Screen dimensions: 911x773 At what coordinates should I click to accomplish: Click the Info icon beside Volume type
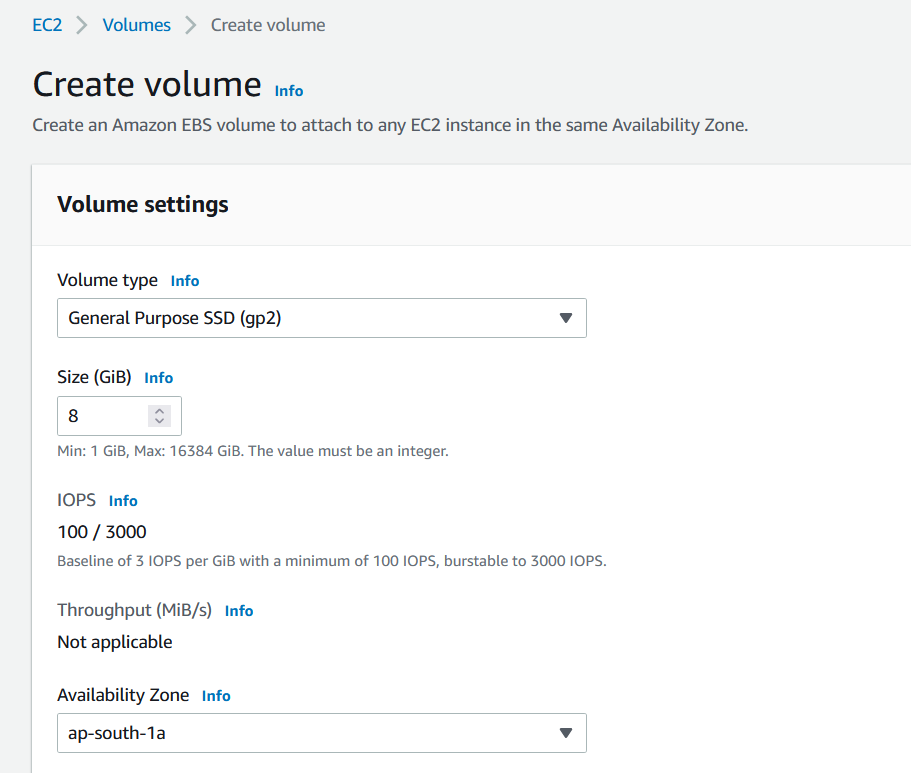click(184, 281)
